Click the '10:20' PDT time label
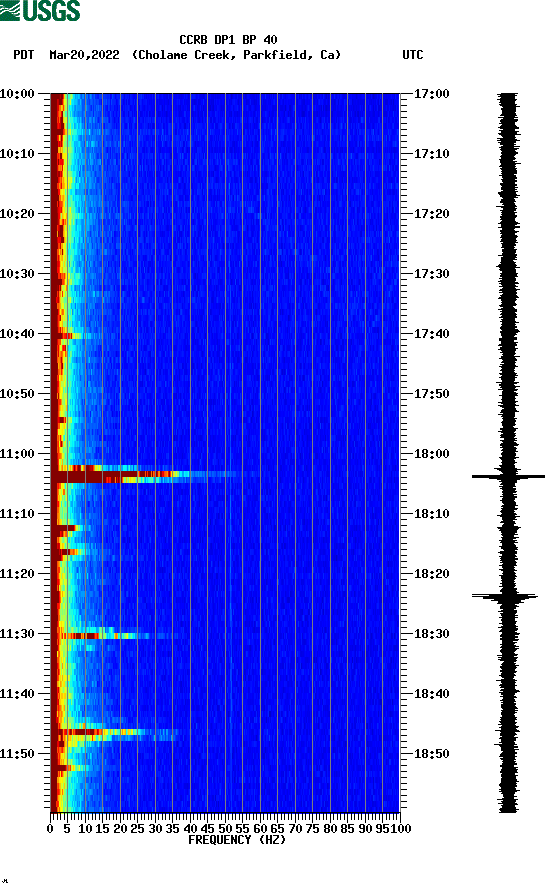 click(17, 213)
